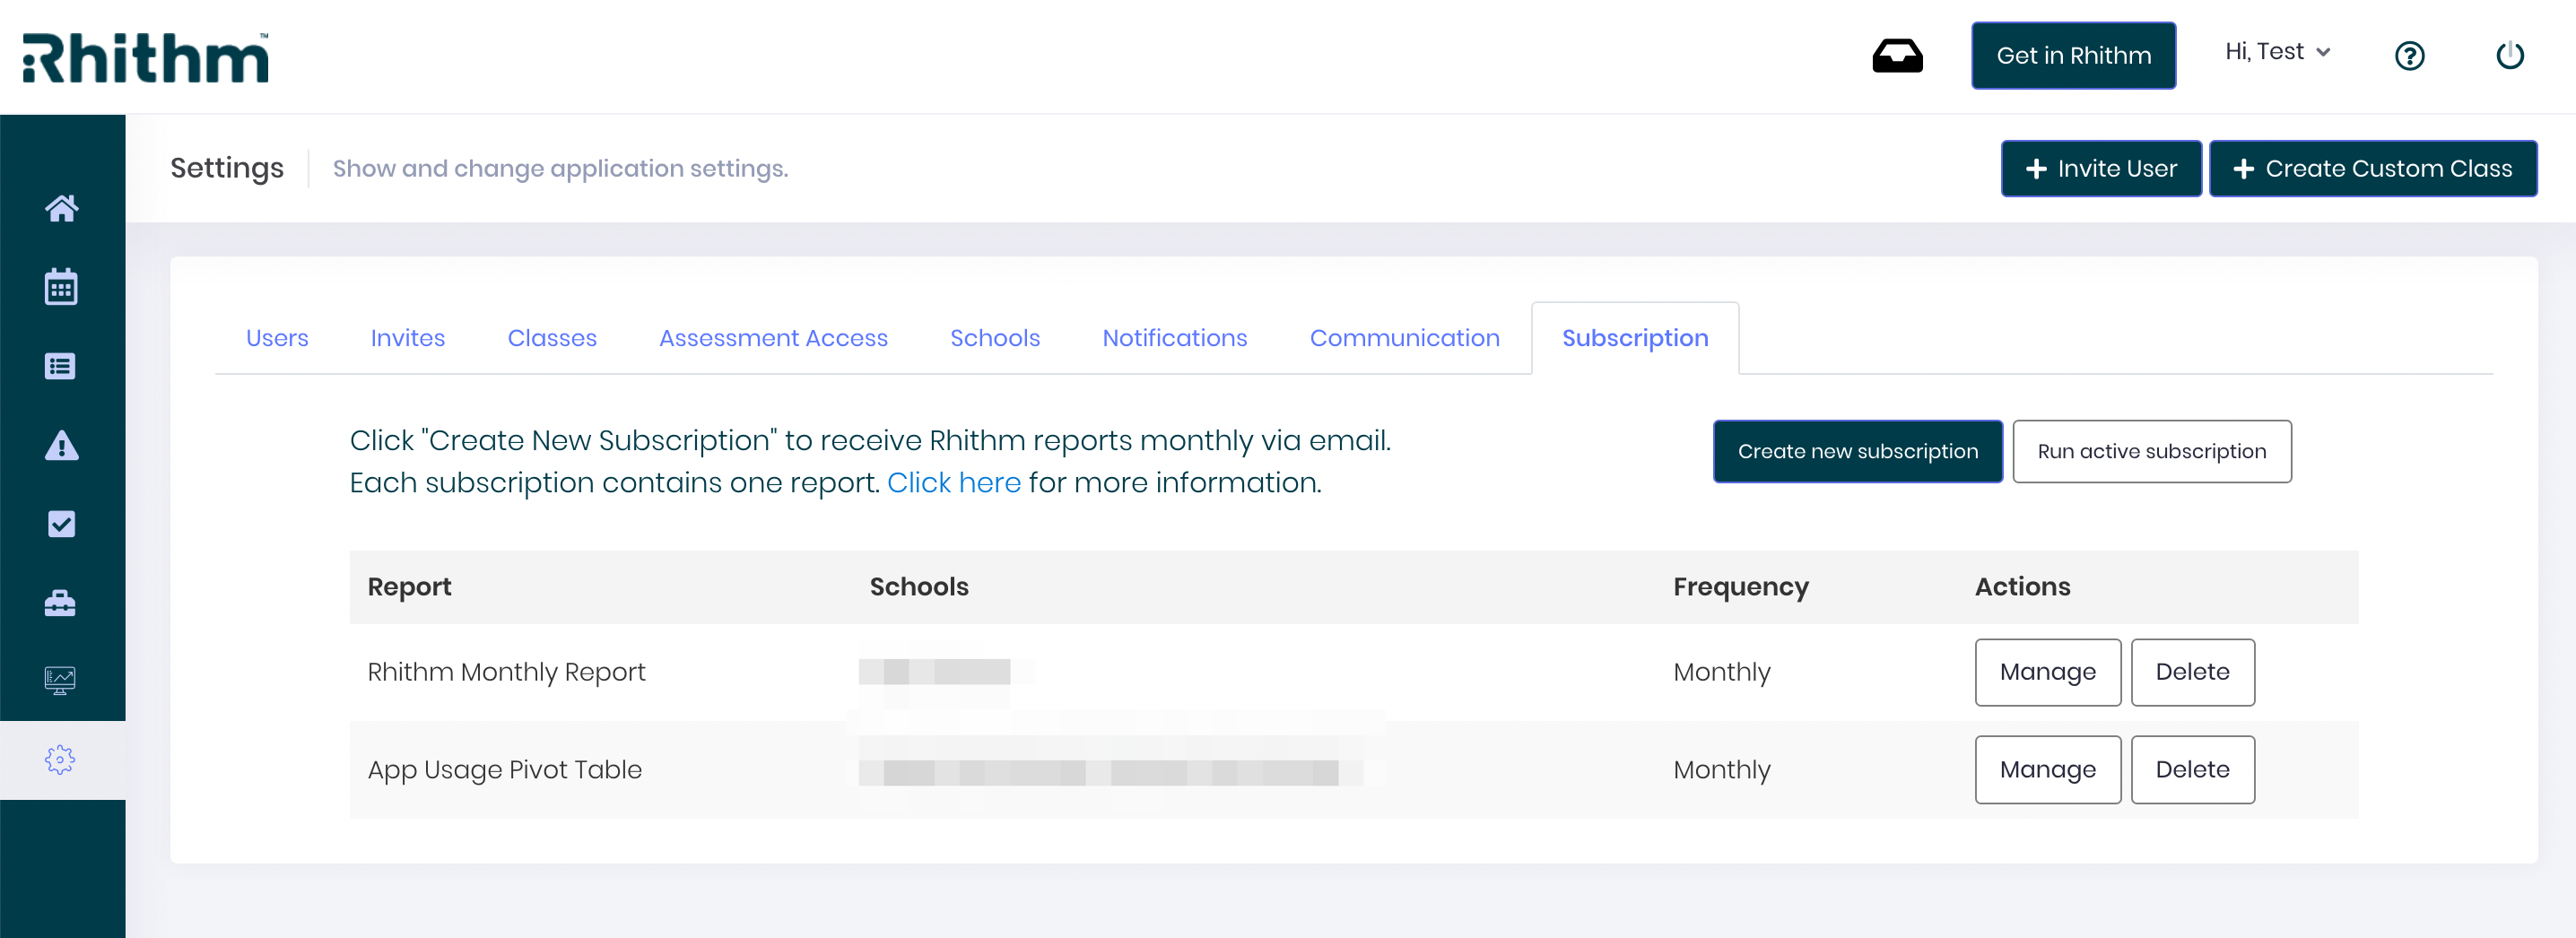This screenshot has height=938, width=2576.
Task: Click Create new subscription button
Action: click(1857, 451)
